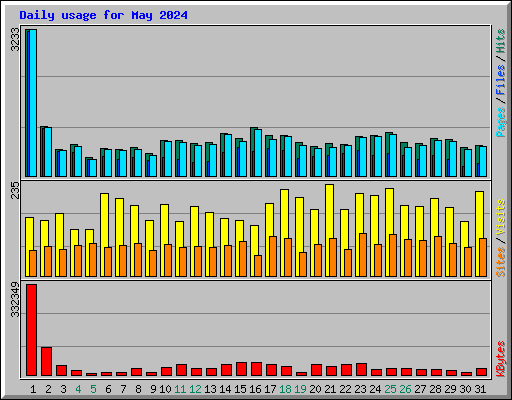The width and height of the screenshot is (512, 400).
Task: Click weekend day 26 label
Action: coord(405,389)
